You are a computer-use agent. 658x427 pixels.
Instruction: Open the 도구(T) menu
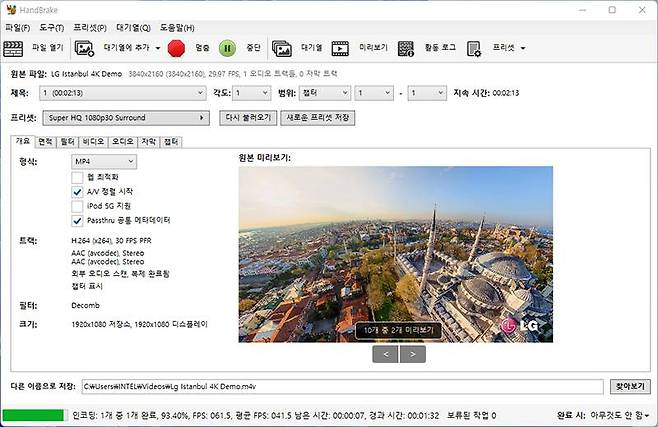pyautogui.click(x=52, y=28)
